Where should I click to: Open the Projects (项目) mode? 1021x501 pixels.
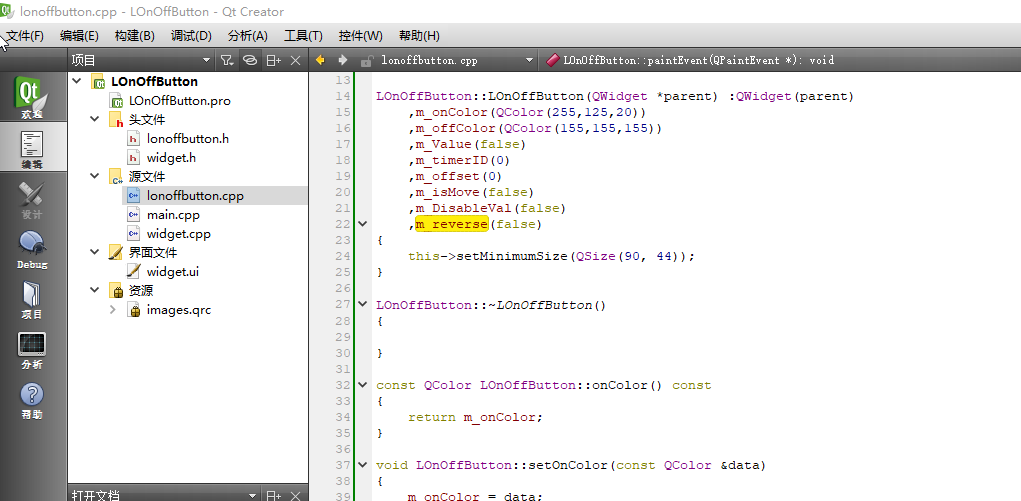(32, 298)
